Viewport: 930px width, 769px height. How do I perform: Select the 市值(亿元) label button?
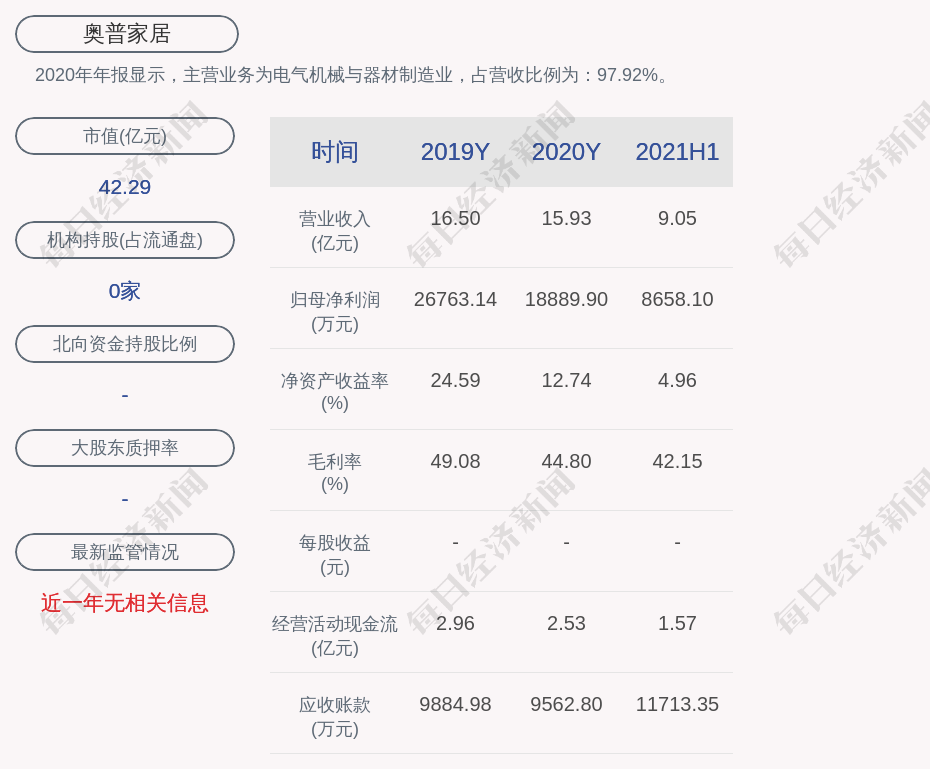click(x=125, y=136)
